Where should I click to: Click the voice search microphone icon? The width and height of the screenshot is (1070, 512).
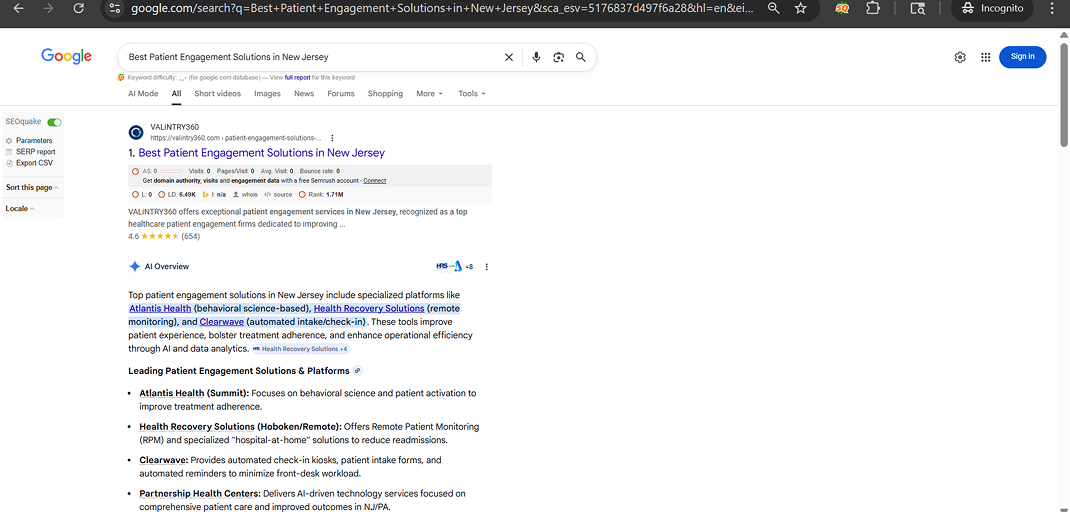(536, 57)
